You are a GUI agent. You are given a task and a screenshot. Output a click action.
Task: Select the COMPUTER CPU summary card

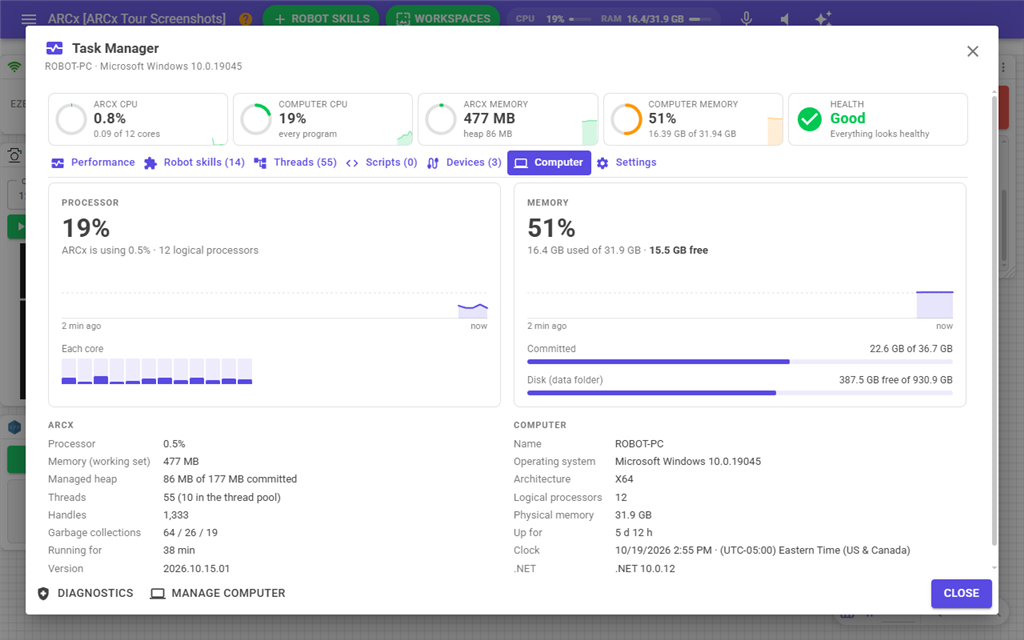[x=323, y=119]
